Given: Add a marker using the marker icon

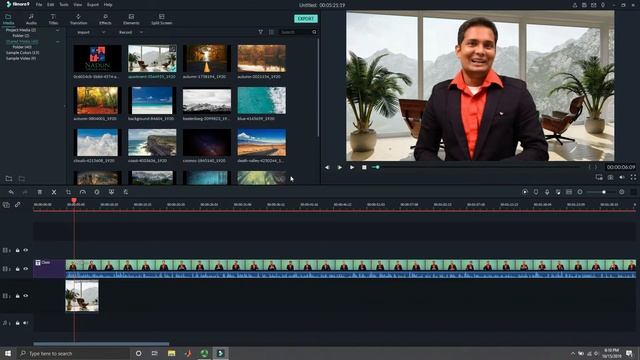Looking at the screenshot, I should click(x=536, y=192).
